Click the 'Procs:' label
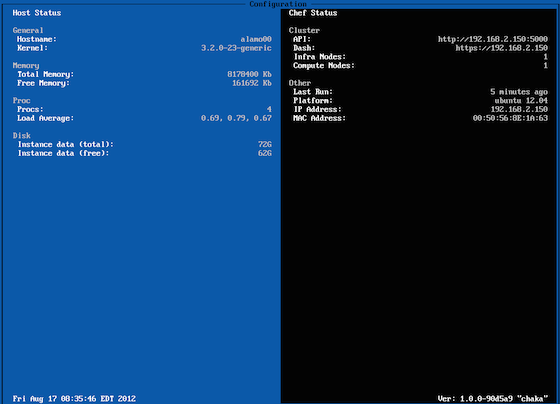This screenshot has width=560, height=404. point(30,109)
